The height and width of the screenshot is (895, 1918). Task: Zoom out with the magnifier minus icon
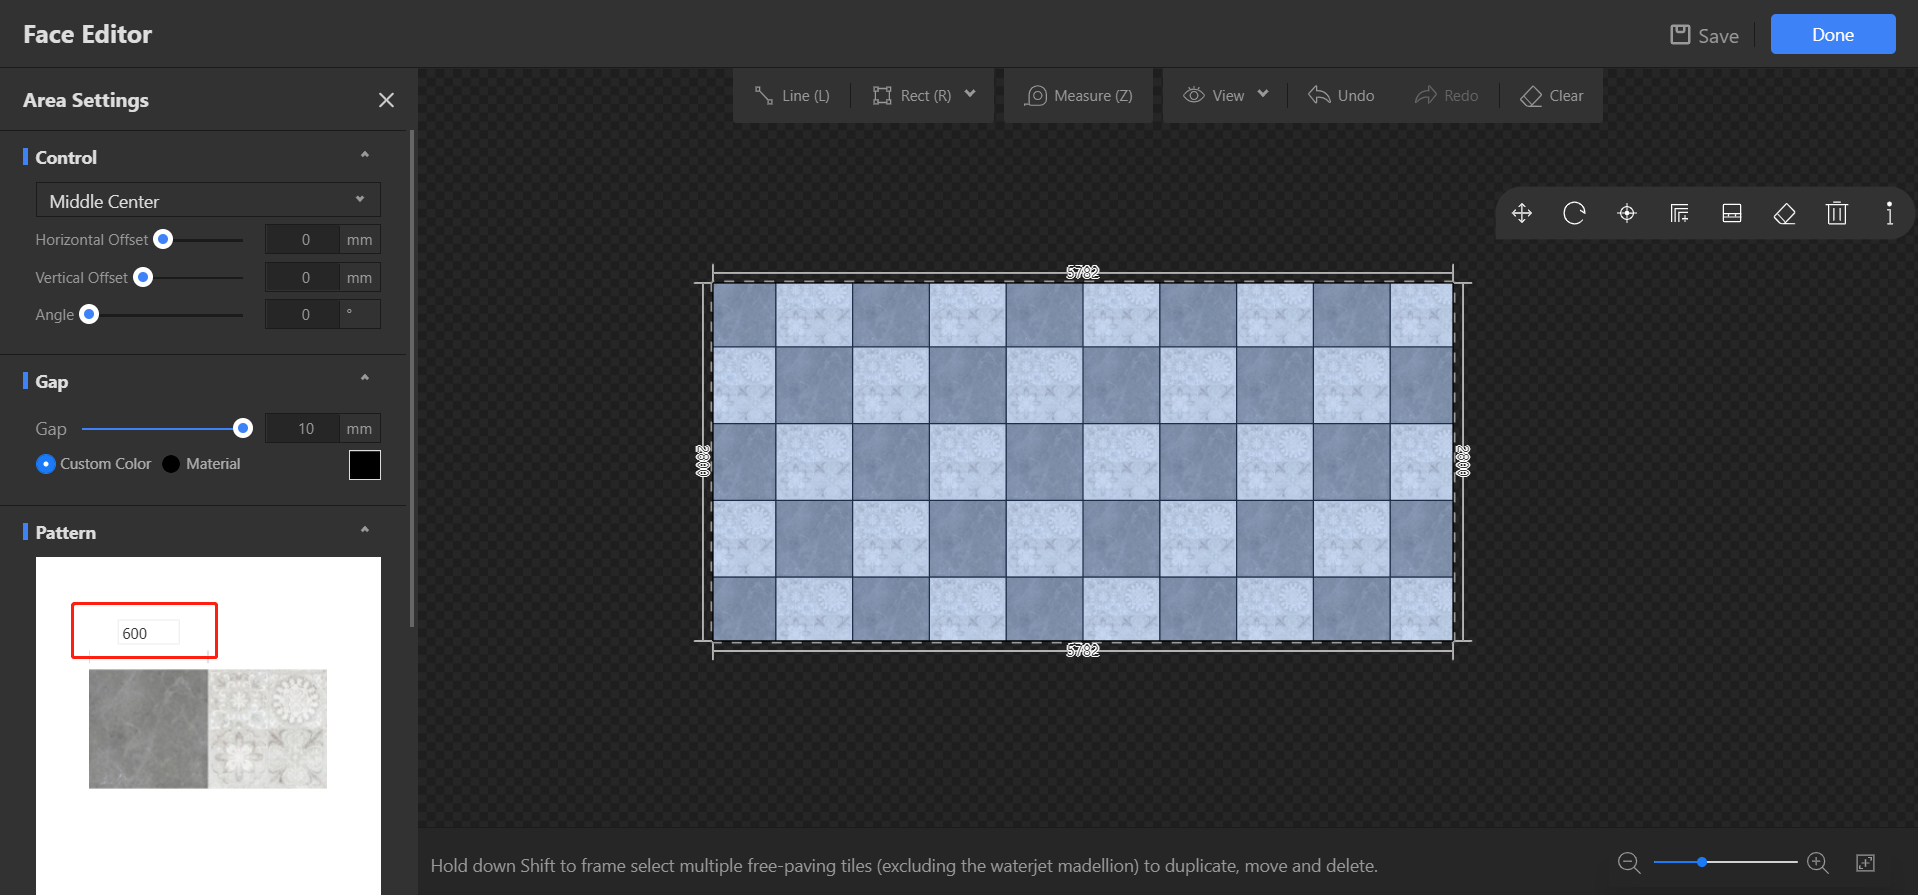pyautogui.click(x=1629, y=862)
